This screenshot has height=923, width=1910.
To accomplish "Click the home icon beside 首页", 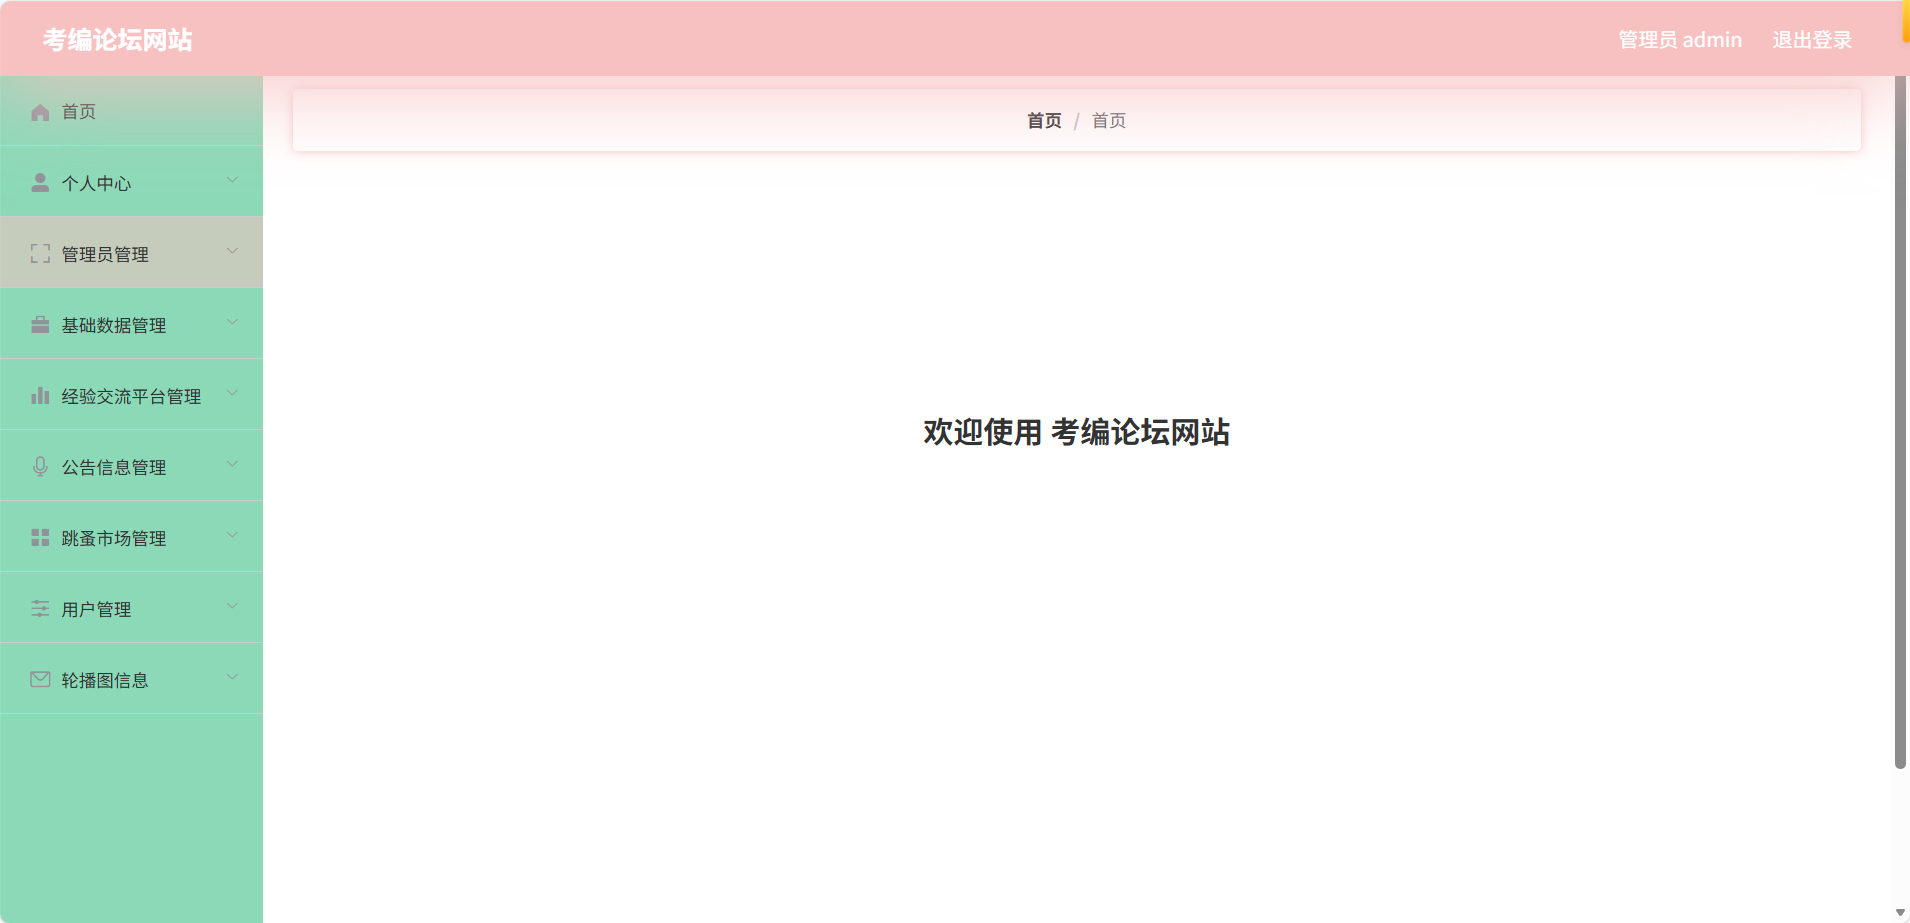I will pos(40,112).
